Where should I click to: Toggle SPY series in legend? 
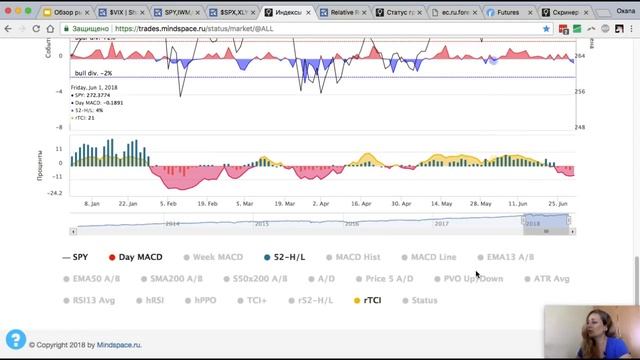tap(75, 257)
